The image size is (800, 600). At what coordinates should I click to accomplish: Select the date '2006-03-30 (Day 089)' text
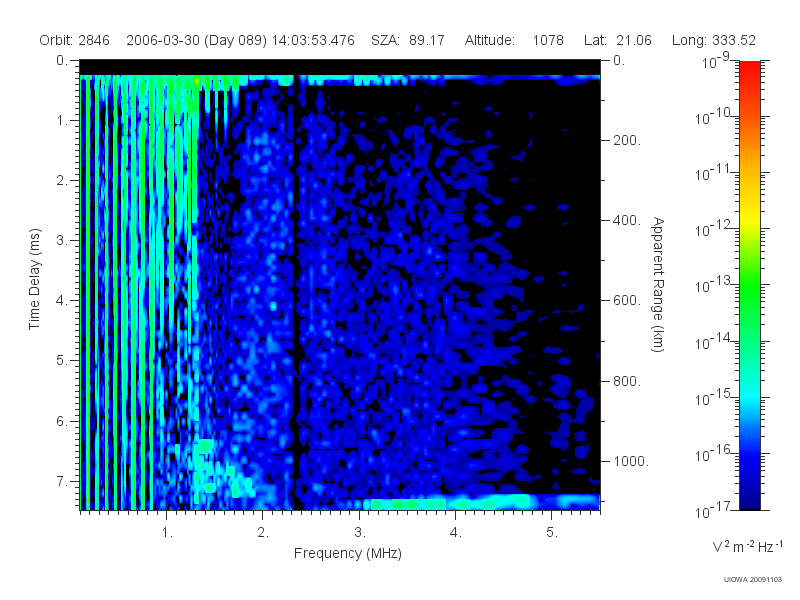(196, 40)
